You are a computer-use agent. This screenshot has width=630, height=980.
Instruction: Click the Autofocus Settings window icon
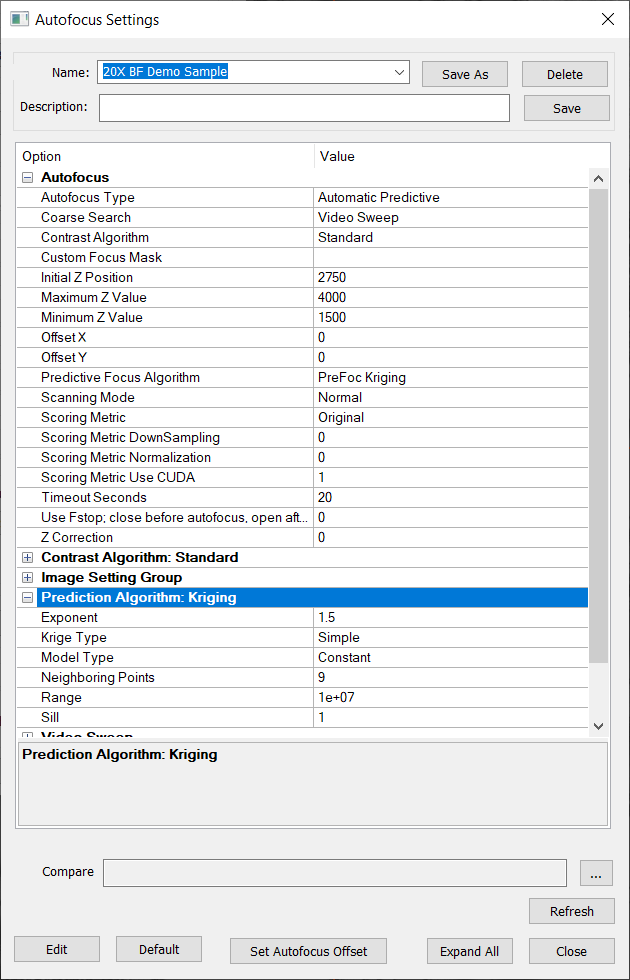[x=19, y=19]
